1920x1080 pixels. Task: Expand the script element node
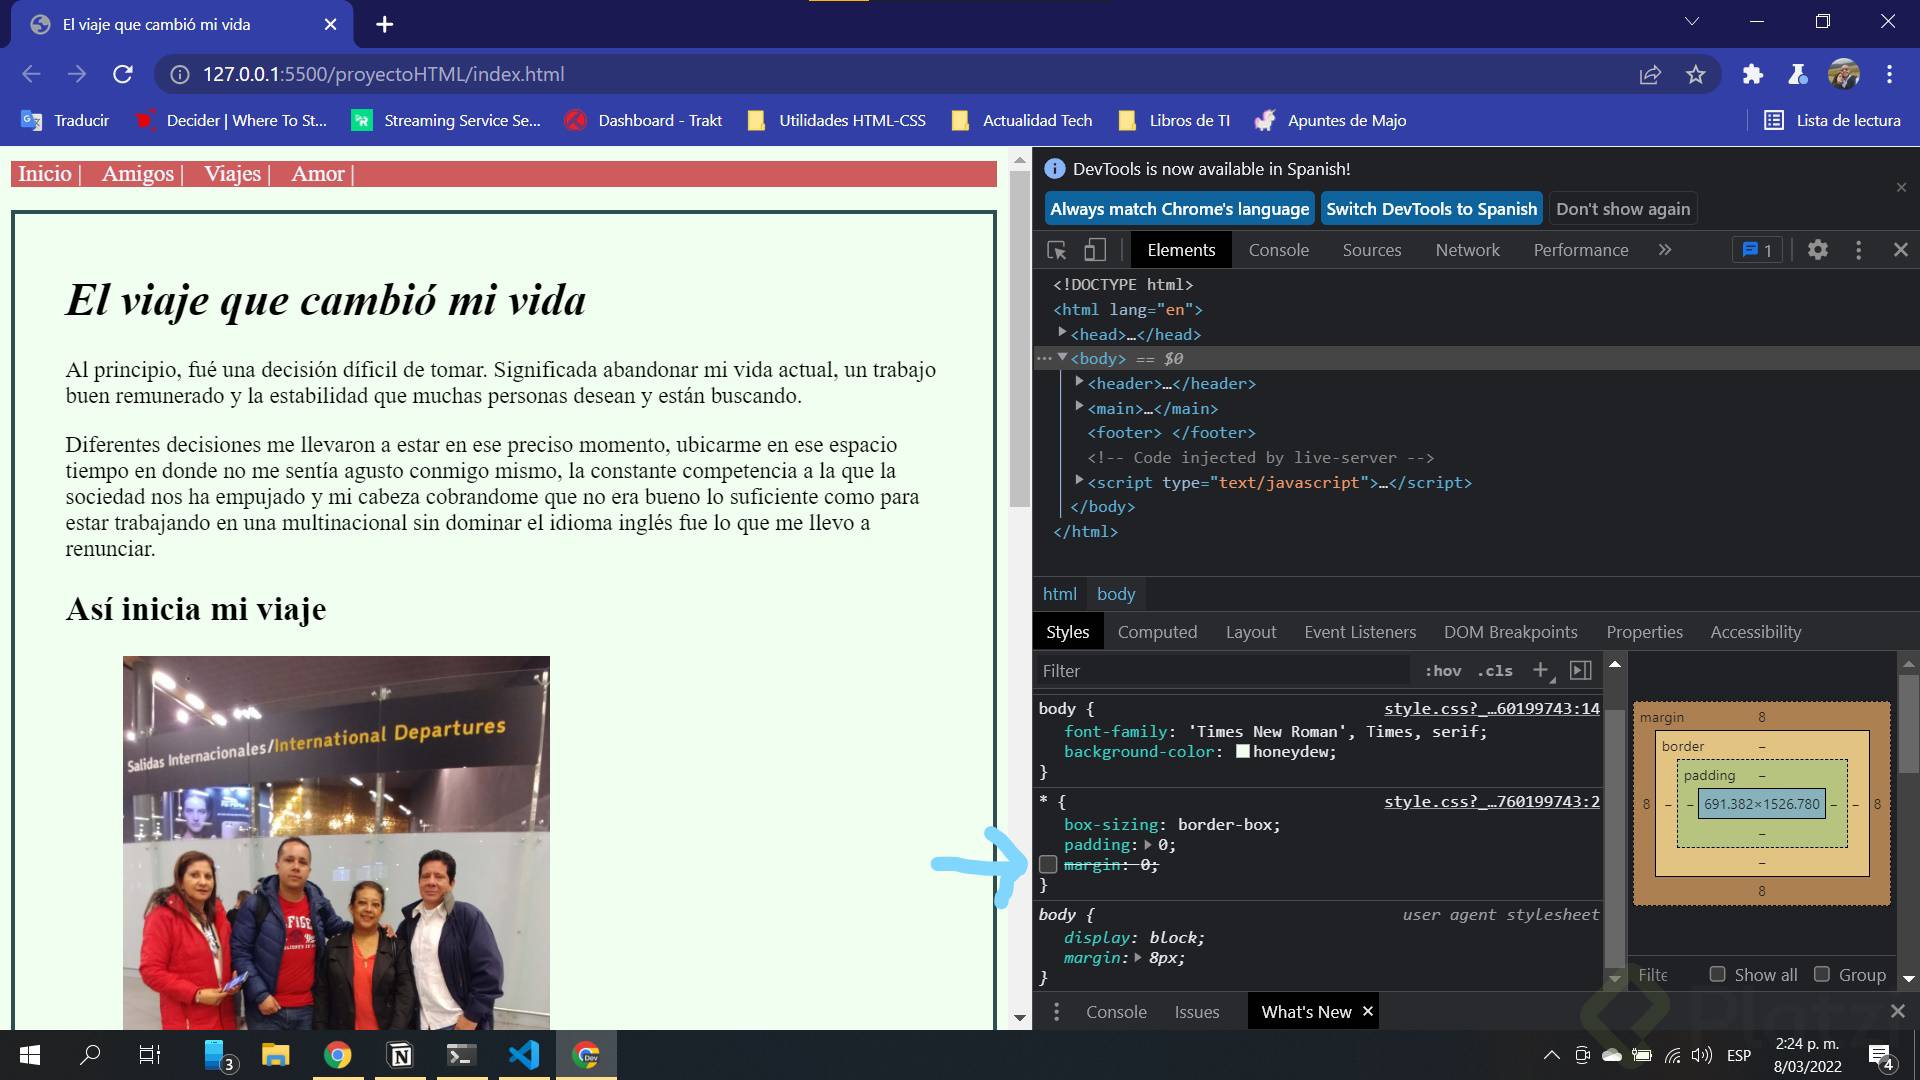(1079, 480)
